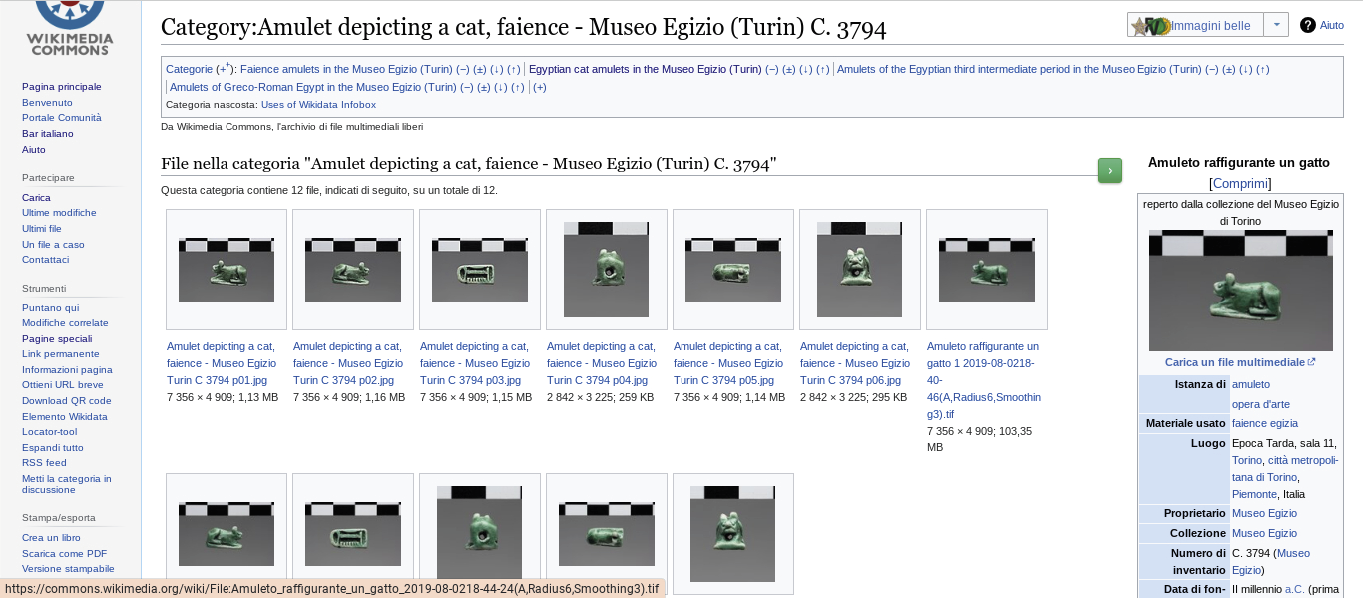Image resolution: width=1363 pixels, height=598 pixels.
Task: Open Museo Egizio link in Proprietario row
Action: coord(1264,513)
